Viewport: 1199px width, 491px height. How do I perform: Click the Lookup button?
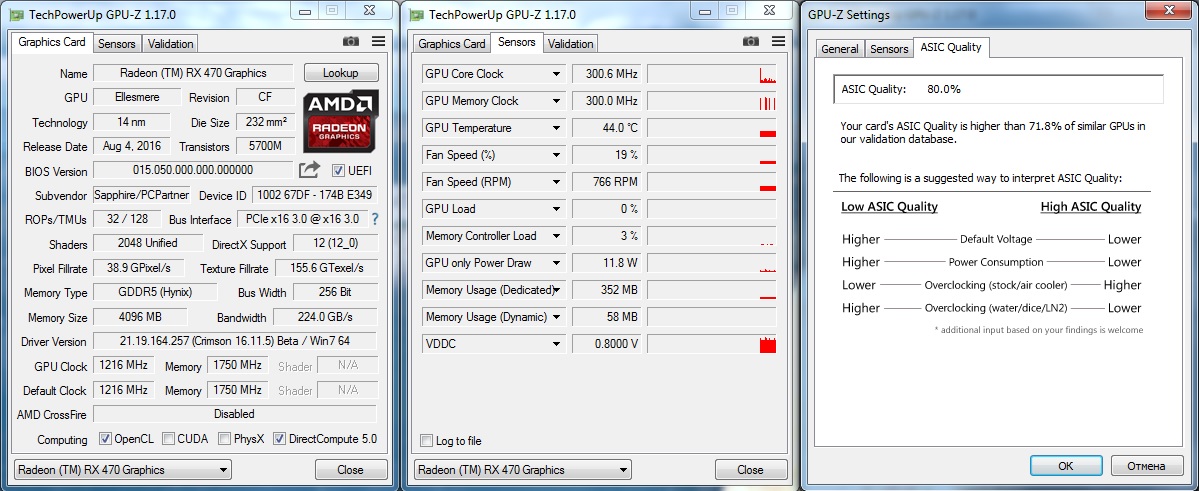(x=341, y=73)
